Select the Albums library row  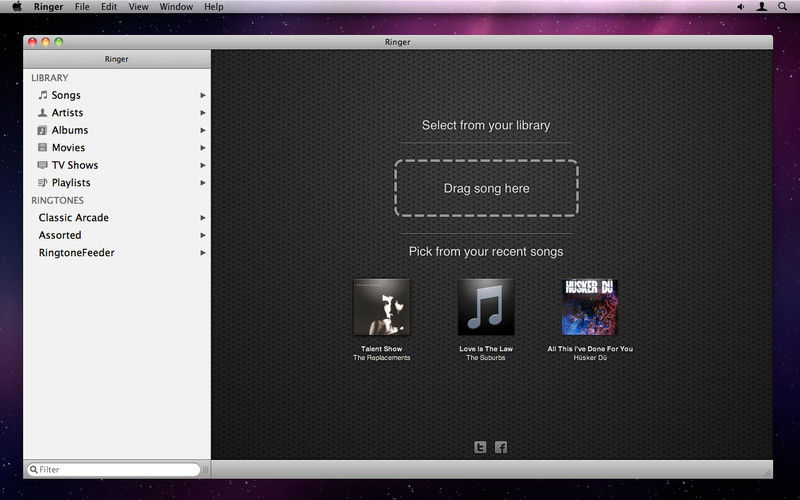tap(117, 130)
